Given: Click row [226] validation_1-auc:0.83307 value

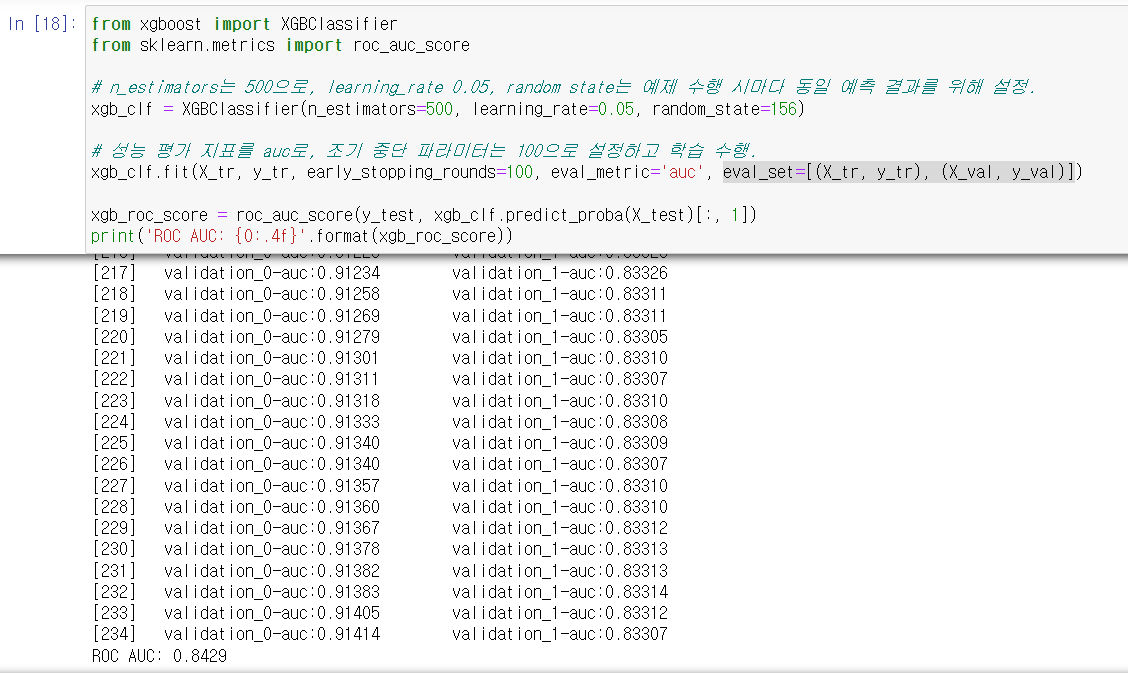Looking at the screenshot, I should click(x=560, y=464).
